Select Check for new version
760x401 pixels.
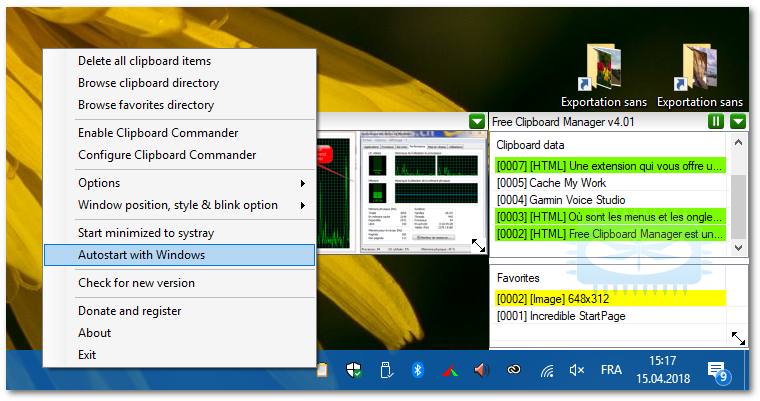coord(180,283)
